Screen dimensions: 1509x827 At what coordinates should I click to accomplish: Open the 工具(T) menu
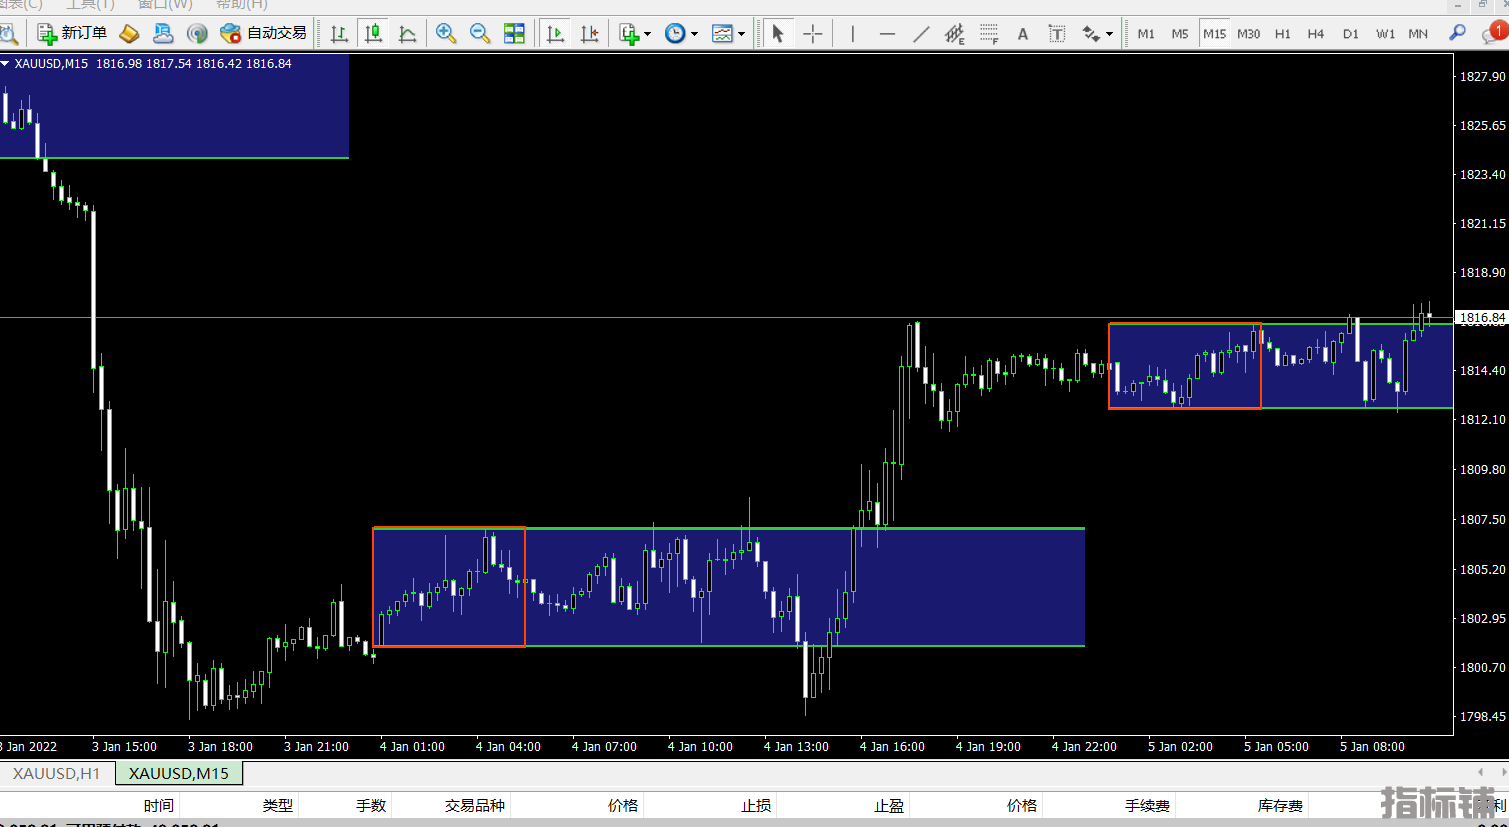coord(90,4)
